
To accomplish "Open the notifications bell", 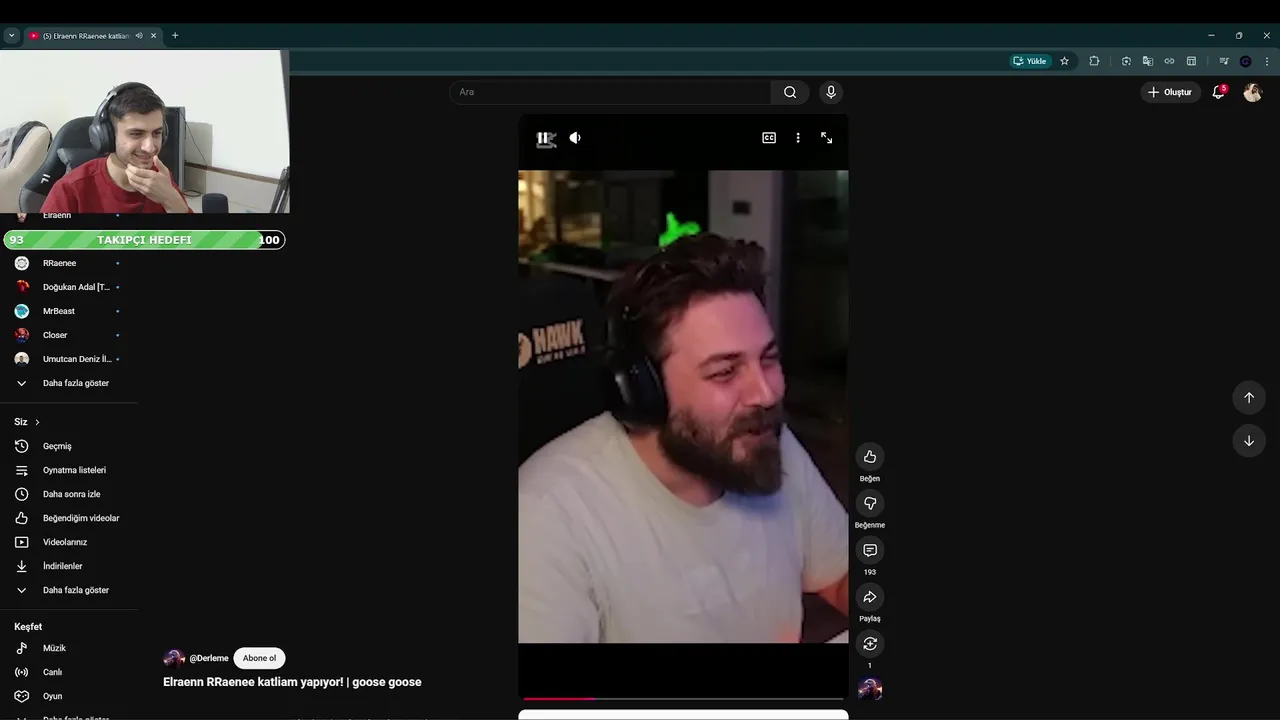I will coord(1218,92).
